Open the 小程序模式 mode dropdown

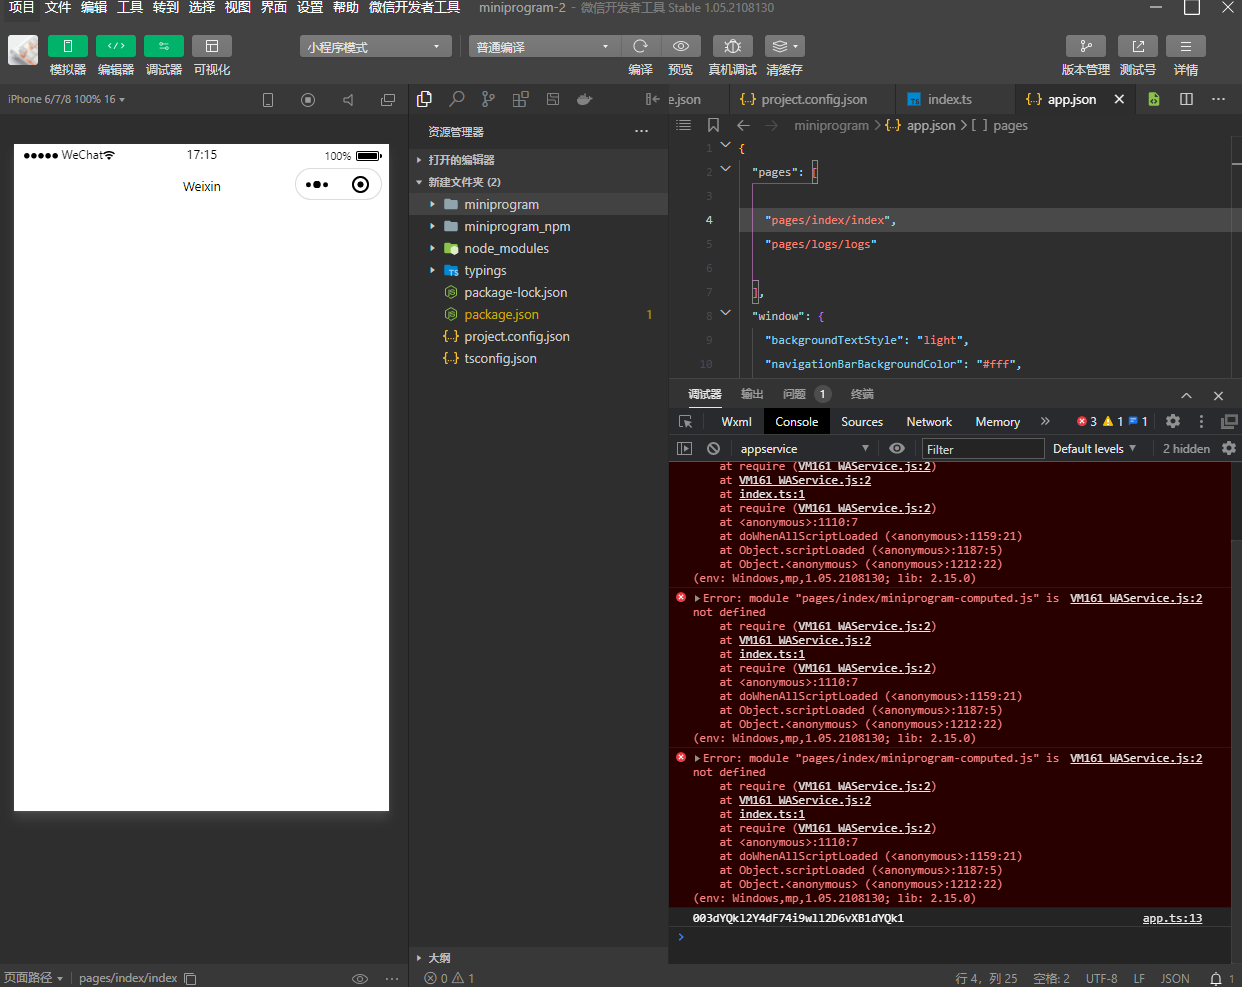point(376,47)
